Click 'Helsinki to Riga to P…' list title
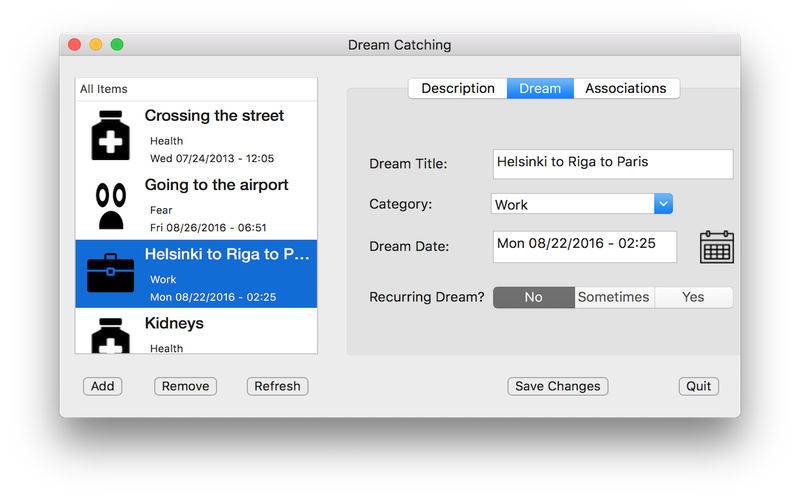Image resolution: width=800 pixels, height=500 pixels. (x=227, y=254)
